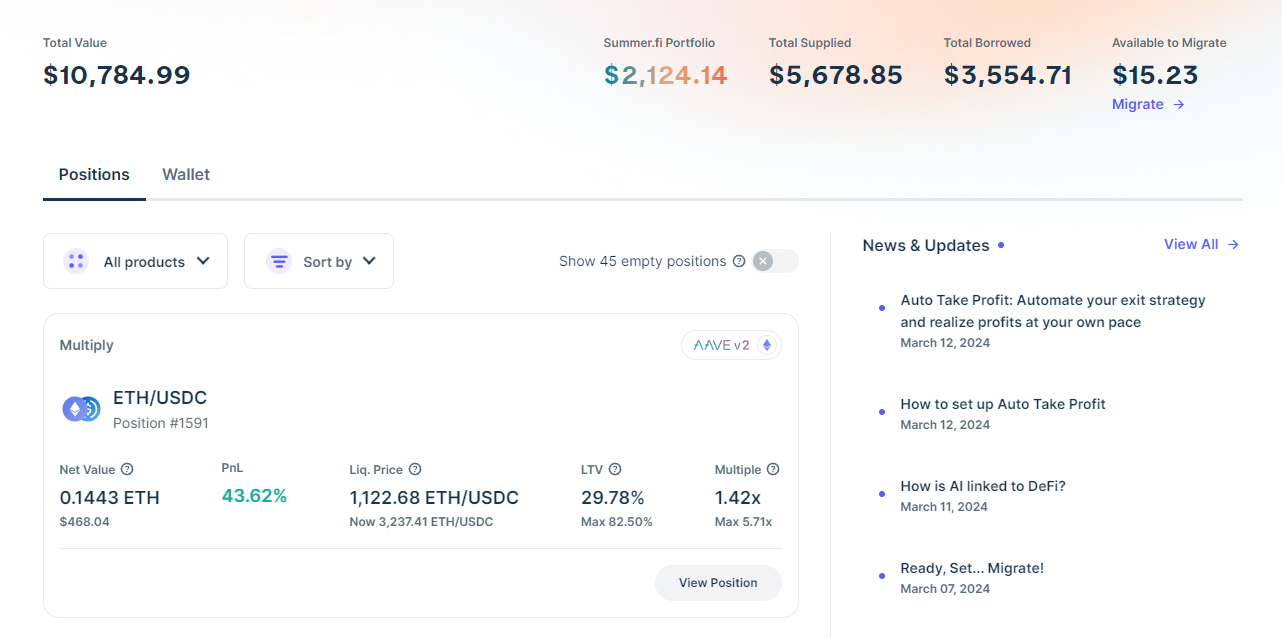
Task: Click help icon beside Show 45 empty positions
Action: click(739, 261)
